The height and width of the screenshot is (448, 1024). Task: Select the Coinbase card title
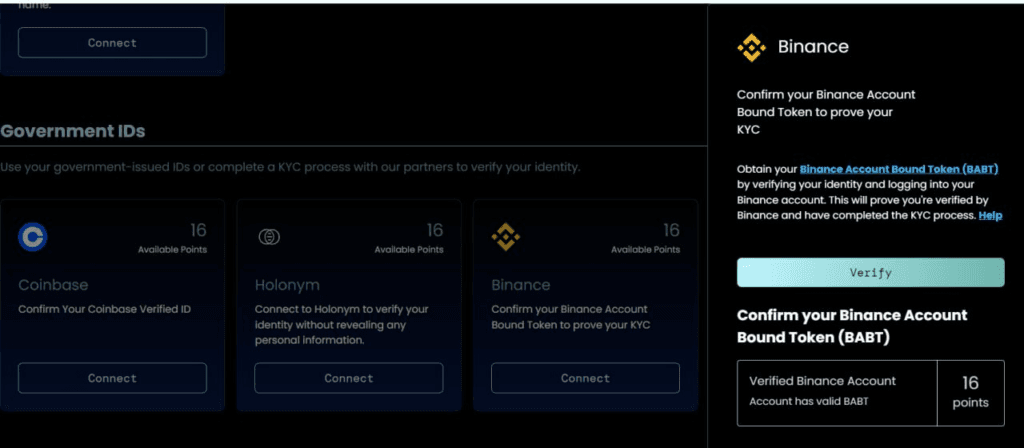53,285
